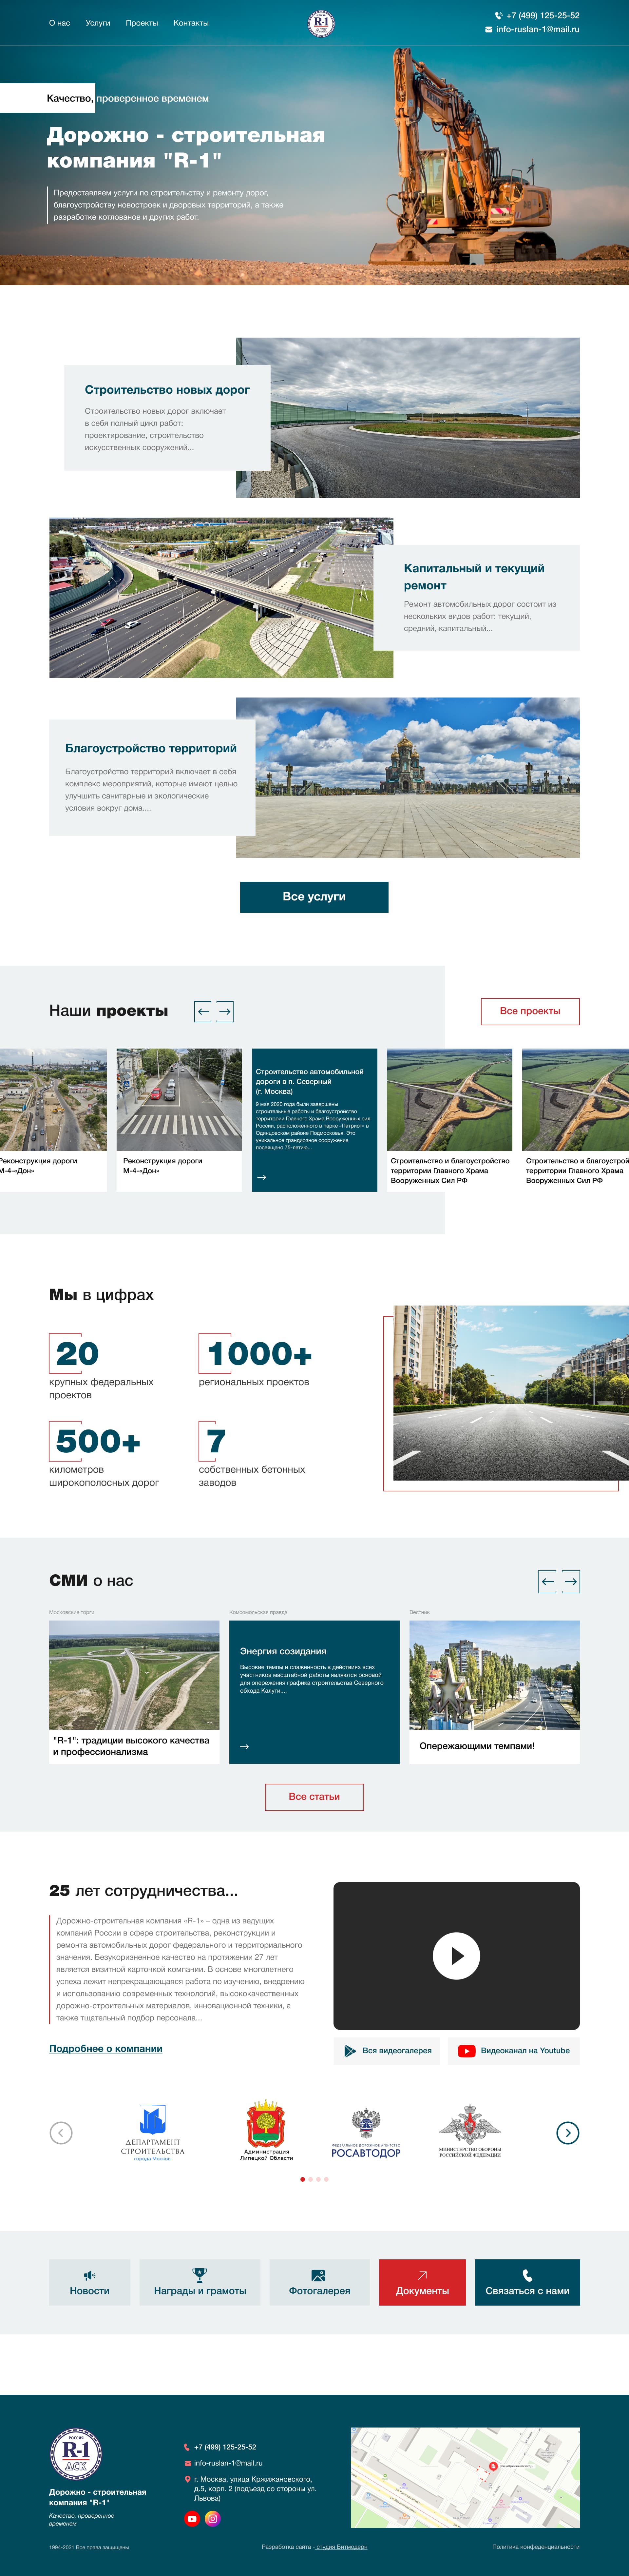Click the Министерство обороны partner logo
The image size is (629, 2576).
click(470, 2131)
